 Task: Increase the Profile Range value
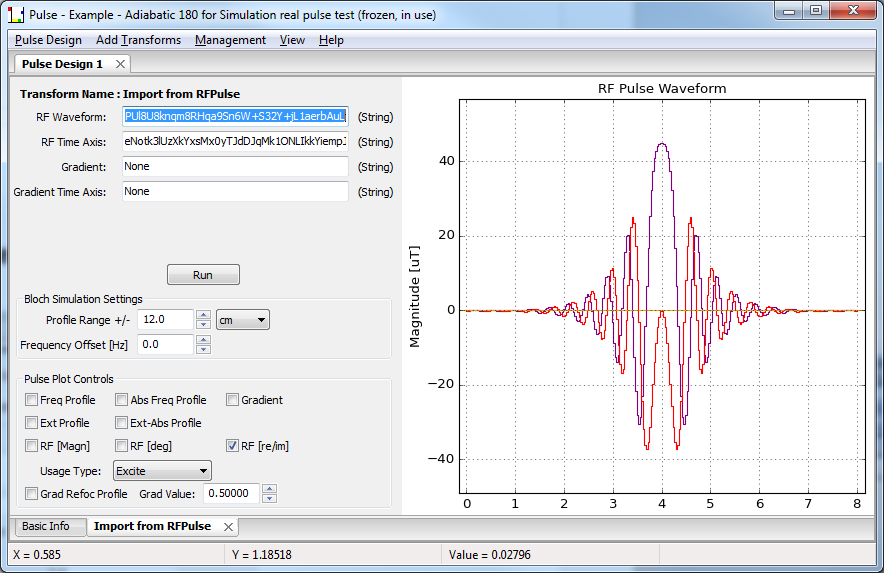(x=204, y=315)
